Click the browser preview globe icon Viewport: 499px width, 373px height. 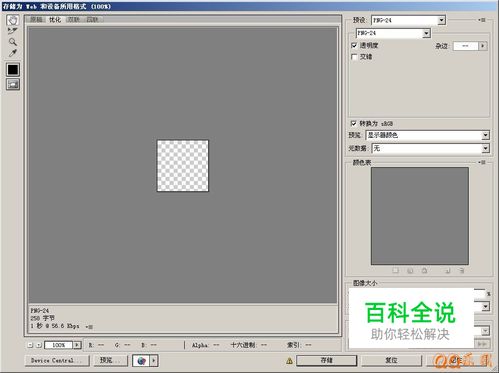pyautogui.click(x=141, y=360)
